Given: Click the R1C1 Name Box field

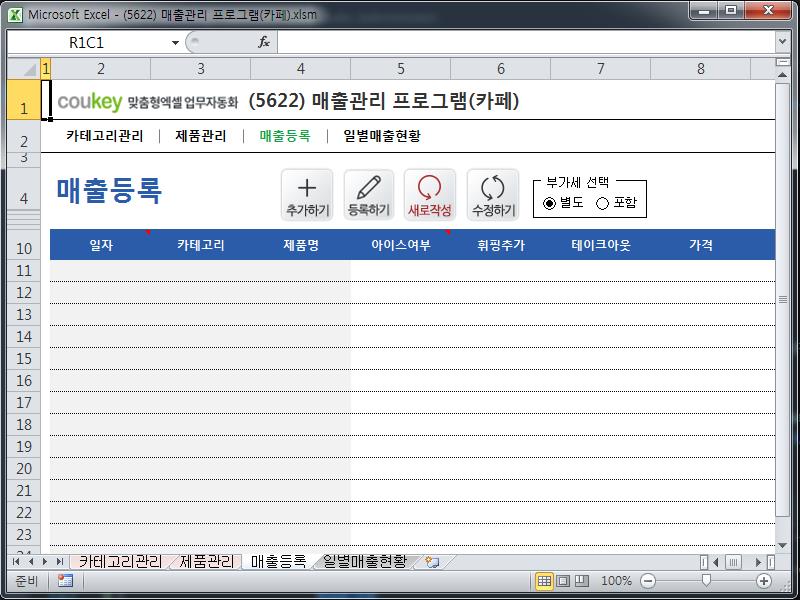Looking at the screenshot, I should pyautogui.click(x=87, y=42).
